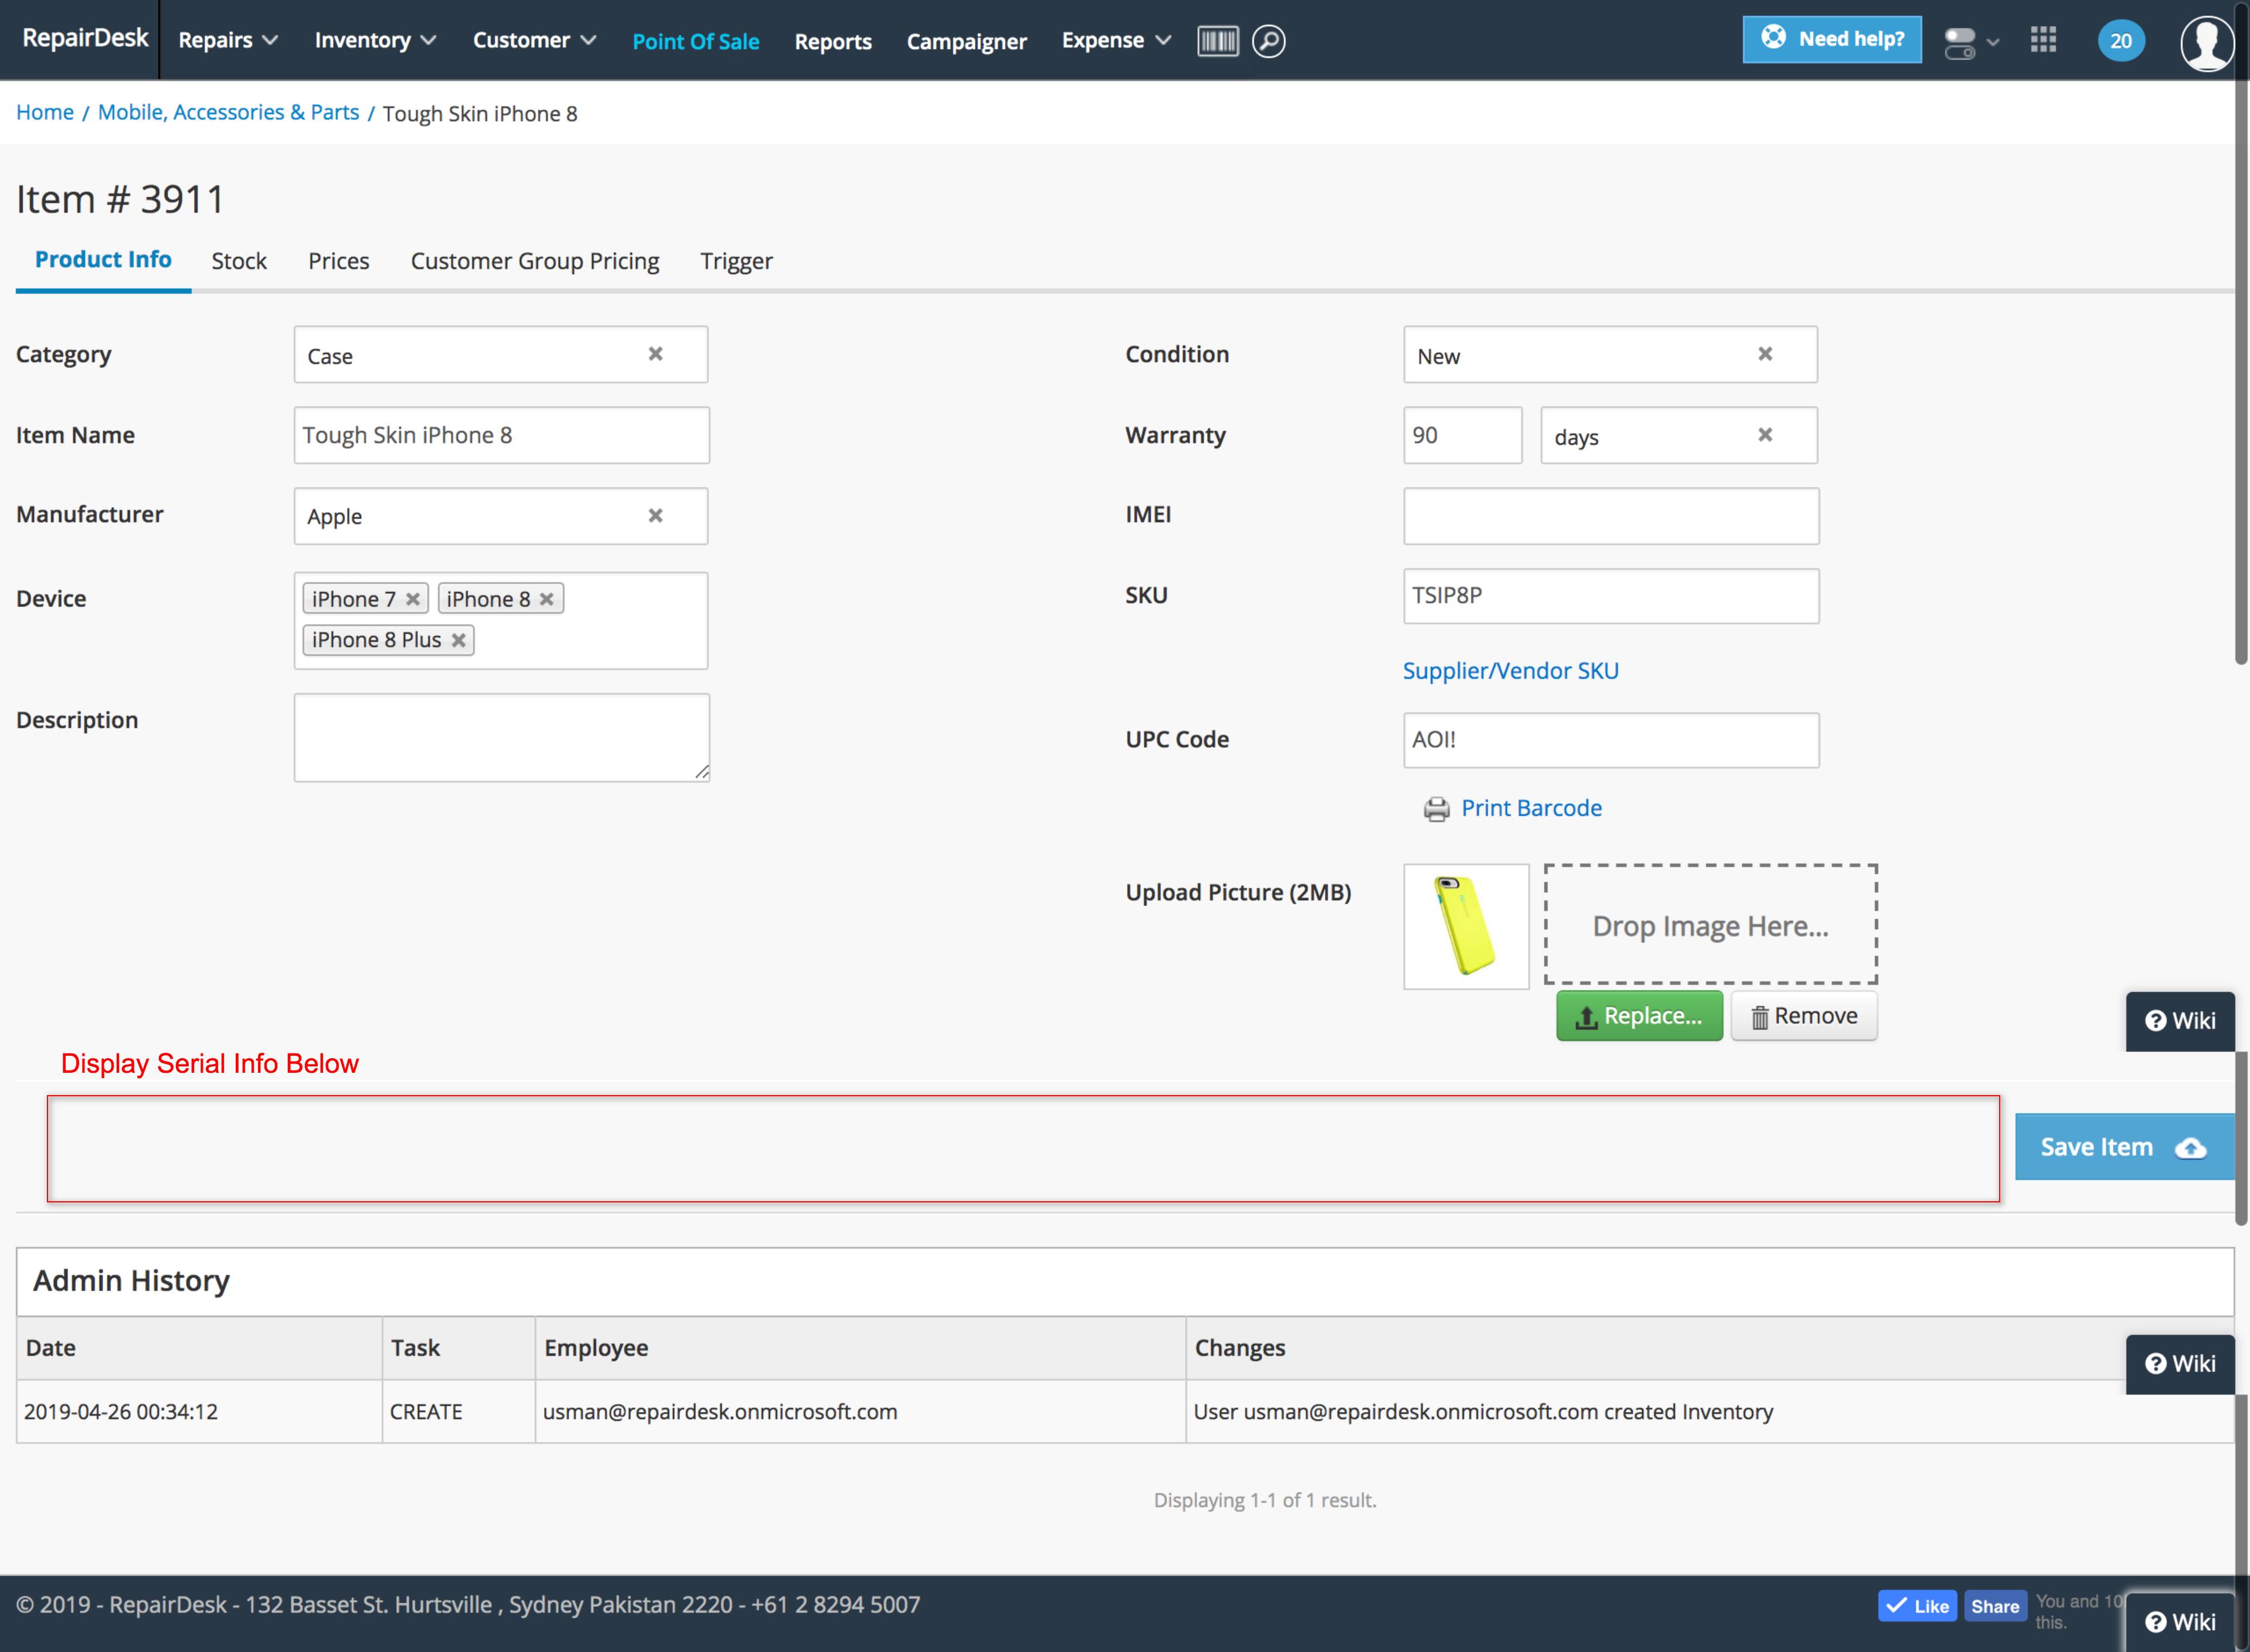Remove the iPhone 7 device tag

pos(412,599)
